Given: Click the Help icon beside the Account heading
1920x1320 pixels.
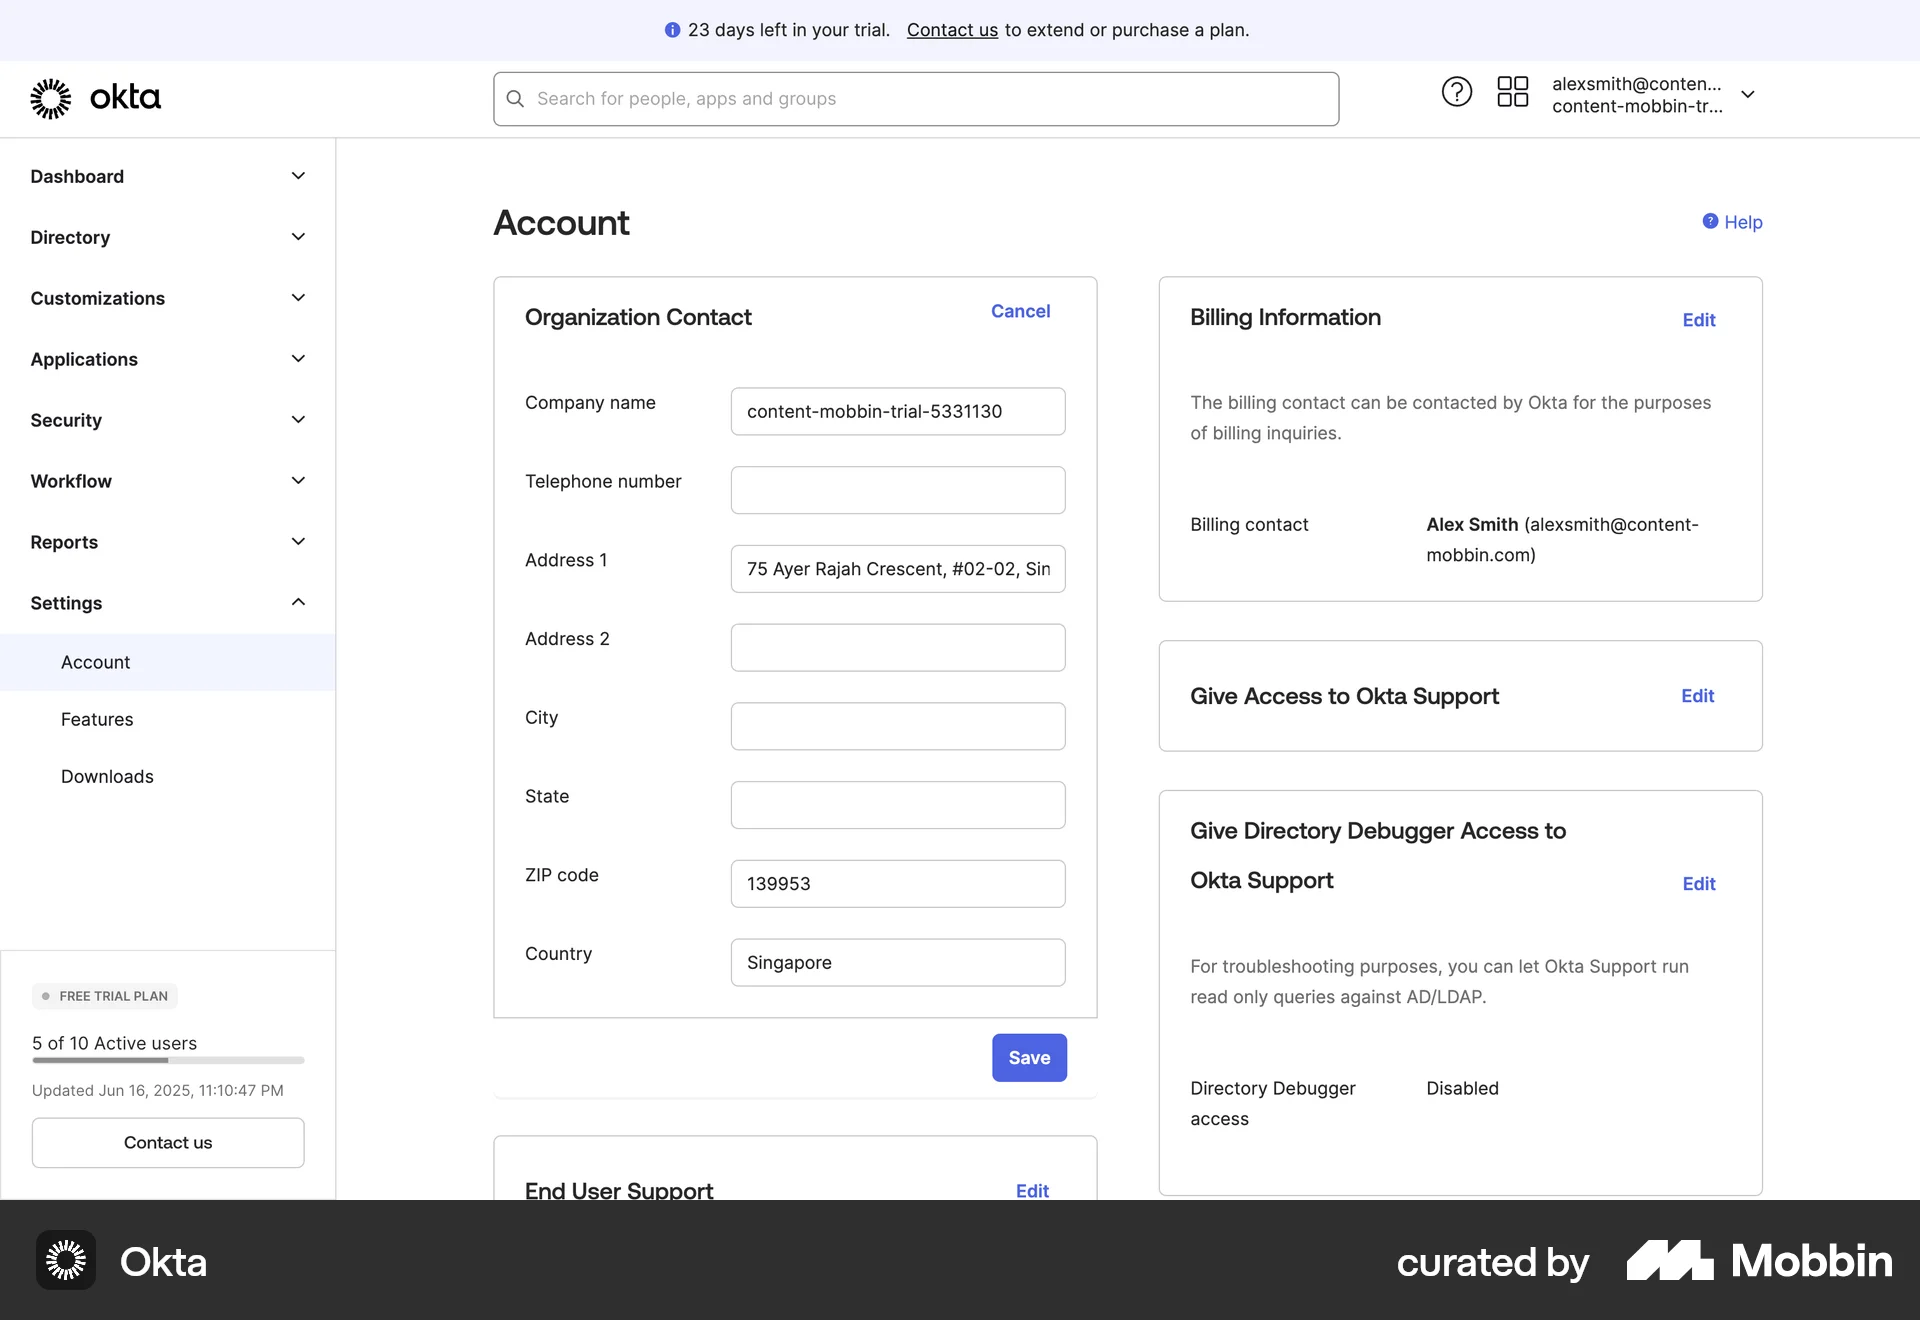Looking at the screenshot, I should coord(1712,221).
